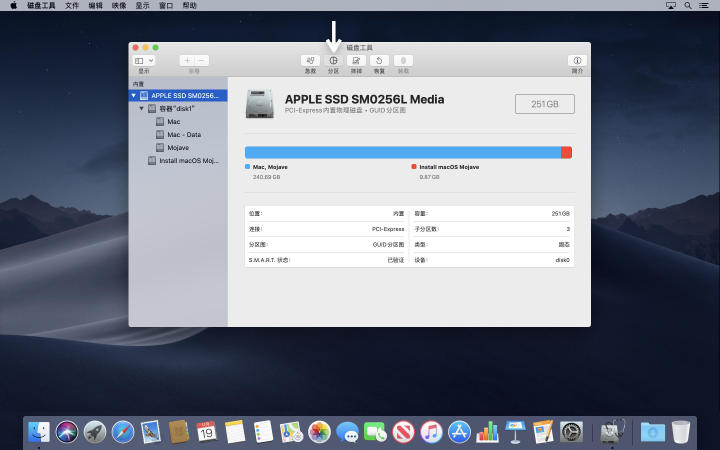720x450 pixels.
Task: Open Mail from the Dock
Action: (151, 432)
